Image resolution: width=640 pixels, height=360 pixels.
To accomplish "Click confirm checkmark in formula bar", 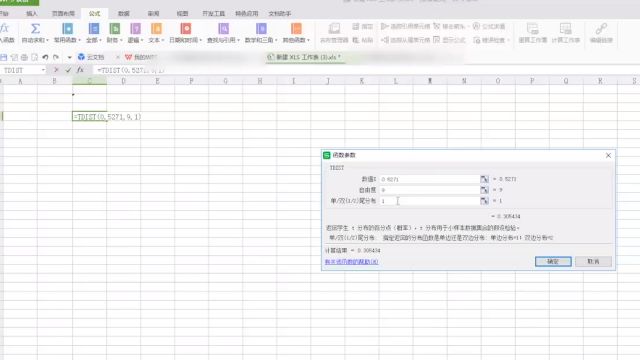I will pos(68,70).
